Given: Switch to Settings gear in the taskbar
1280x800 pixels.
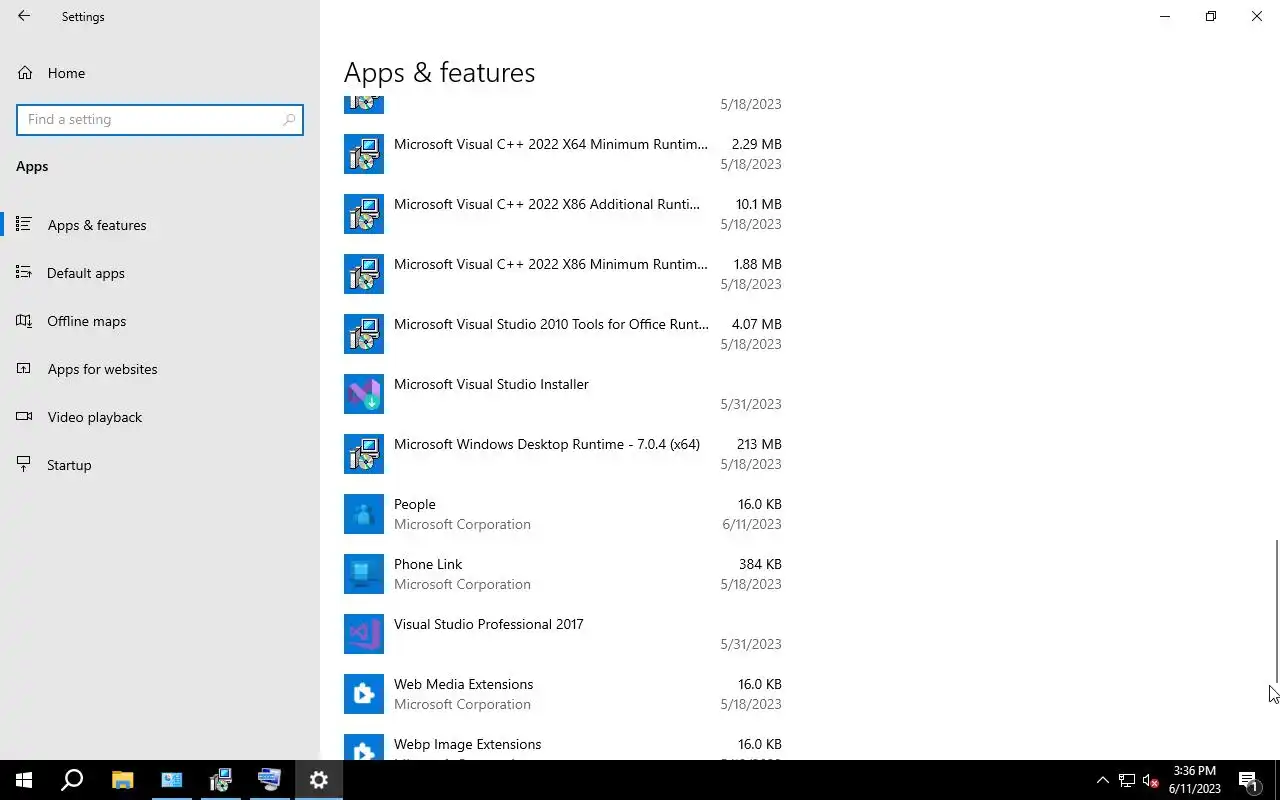Looking at the screenshot, I should point(319,780).
